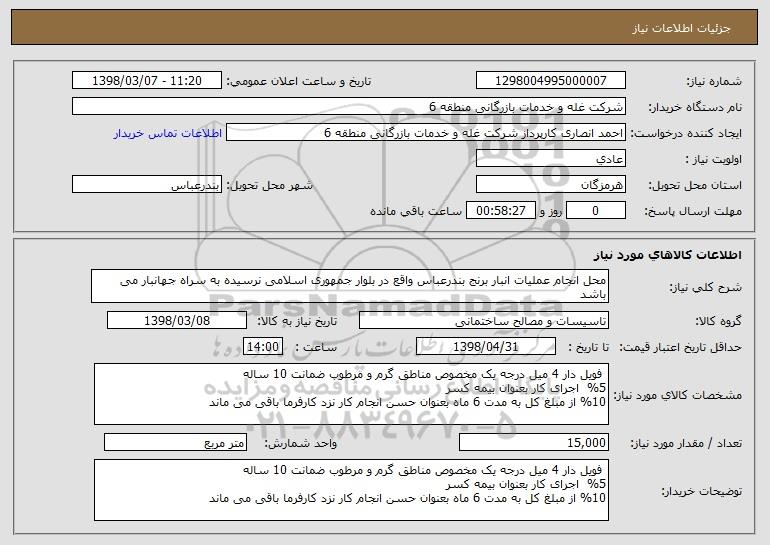Click the حداقل تاریخ اعتبار قیمت label

click(x=681, y=347)
